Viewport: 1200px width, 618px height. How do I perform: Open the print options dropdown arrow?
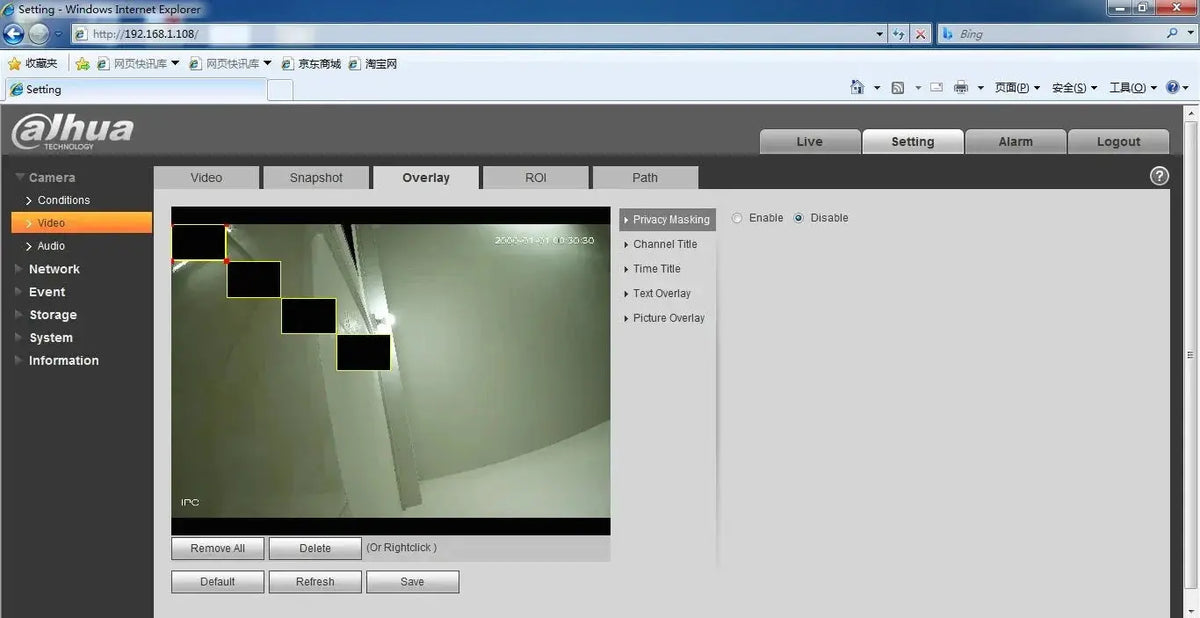[980, 88]
